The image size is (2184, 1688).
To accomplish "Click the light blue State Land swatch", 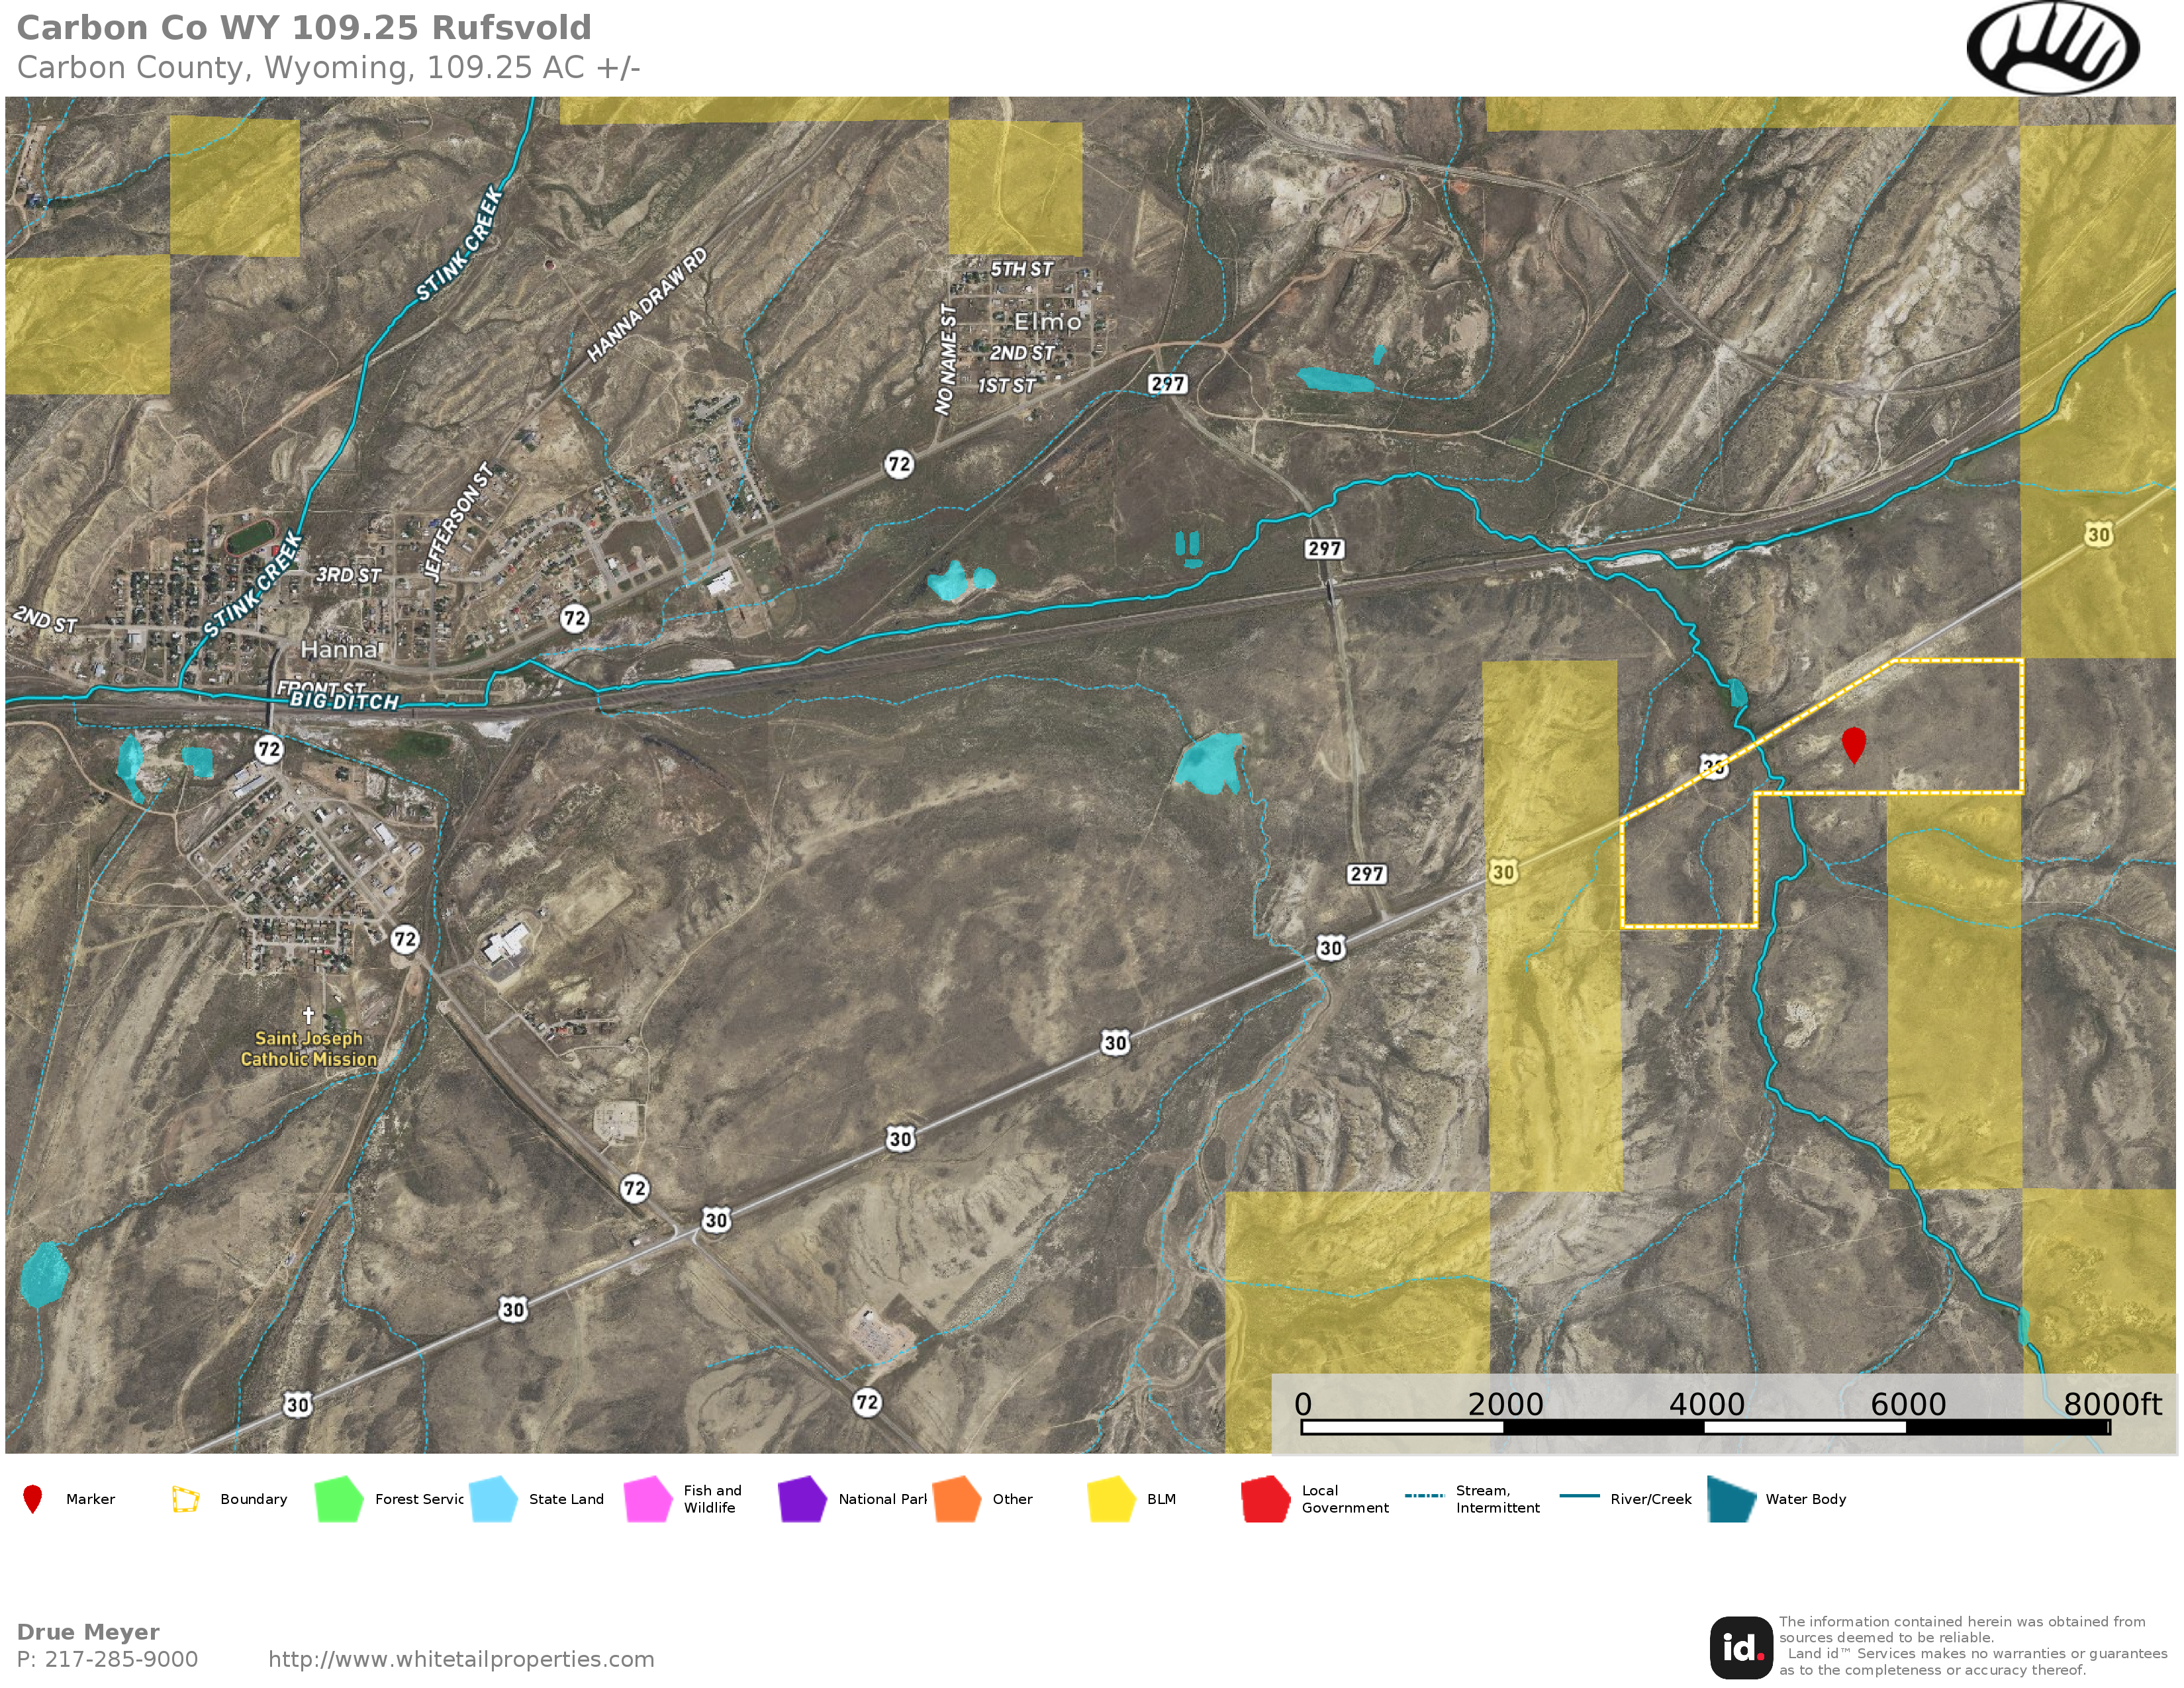I will [x=493, y=1499].
